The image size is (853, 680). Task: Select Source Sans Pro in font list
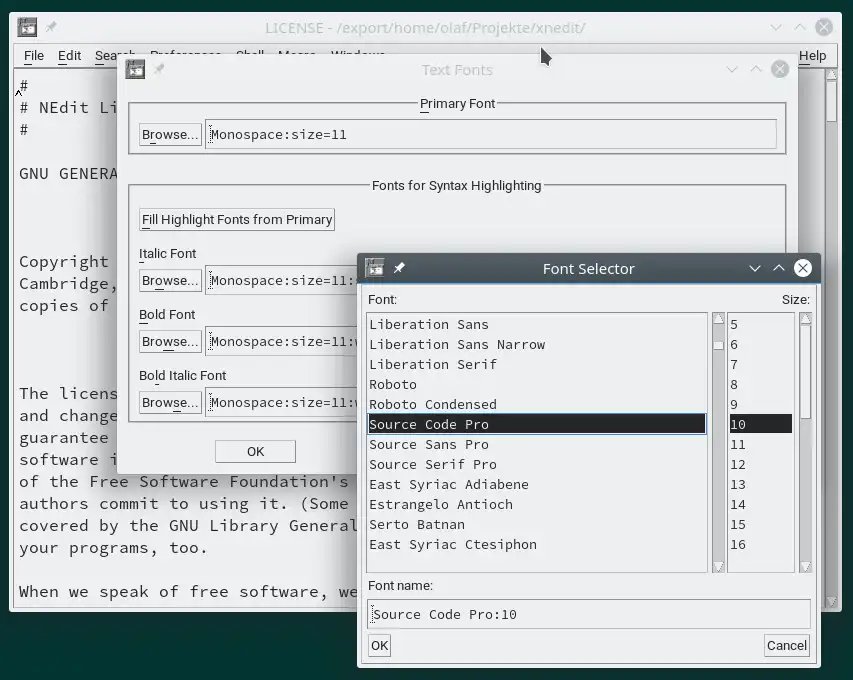pyautogui.click(x=429, y=445)
